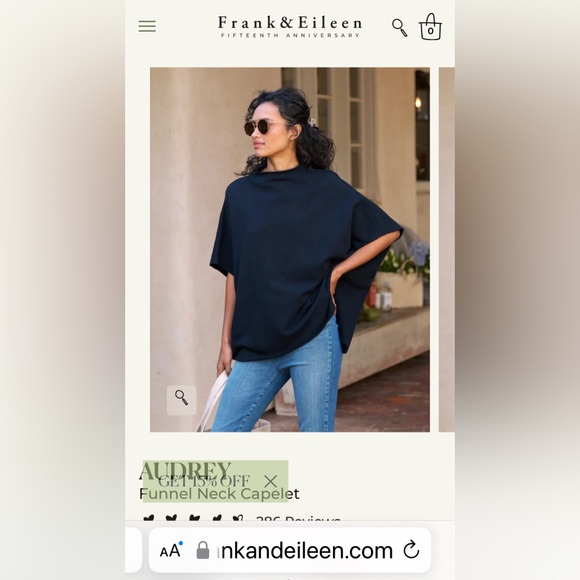Show the next product photo at right edge
Viewport: 580px width, 580px height.
(447, 249)
